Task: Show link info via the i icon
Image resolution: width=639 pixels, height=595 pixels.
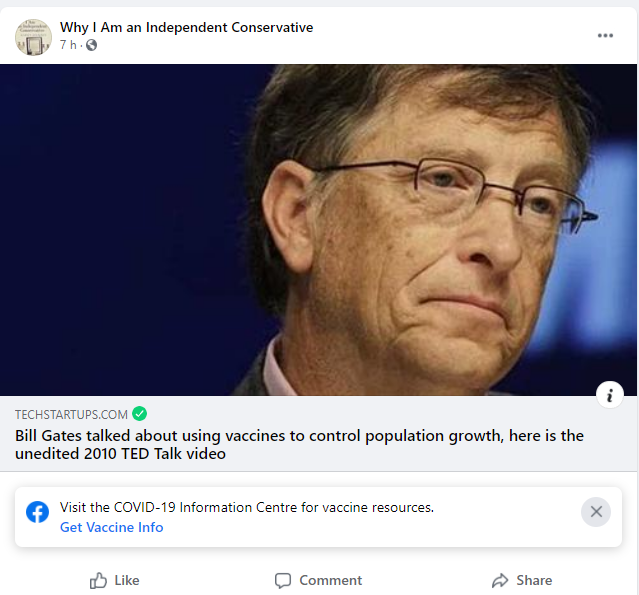Action: click(x=610, y=395)
